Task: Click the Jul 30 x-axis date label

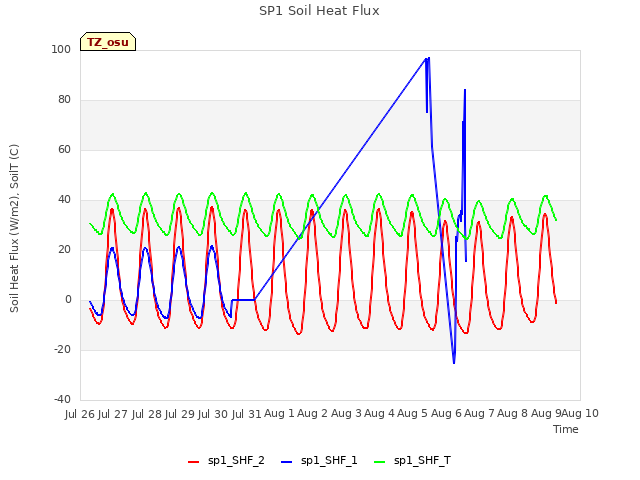Action: click(213, 414)
